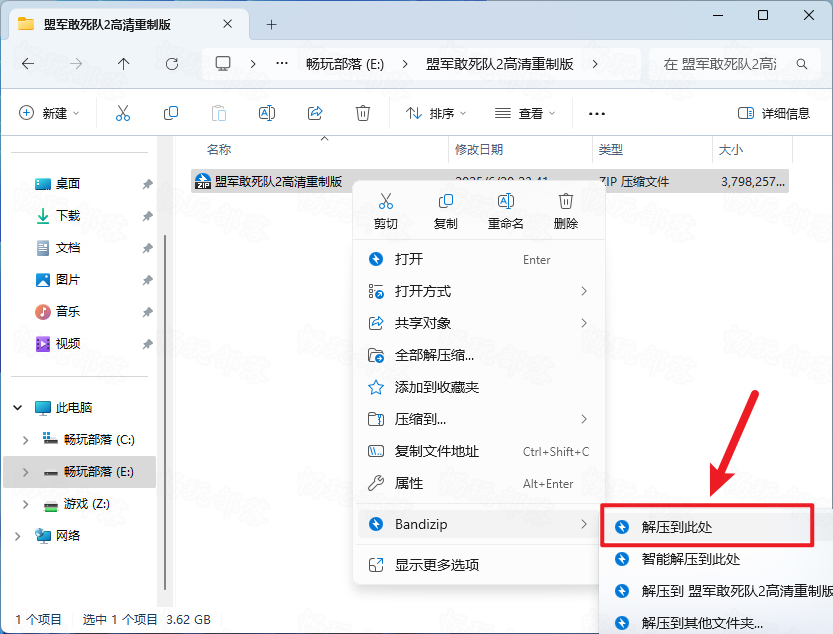Viewport: 833px width, 634px height.
Task: Click the 3.62 GB status bar text
Action: (x=188, y=620)
